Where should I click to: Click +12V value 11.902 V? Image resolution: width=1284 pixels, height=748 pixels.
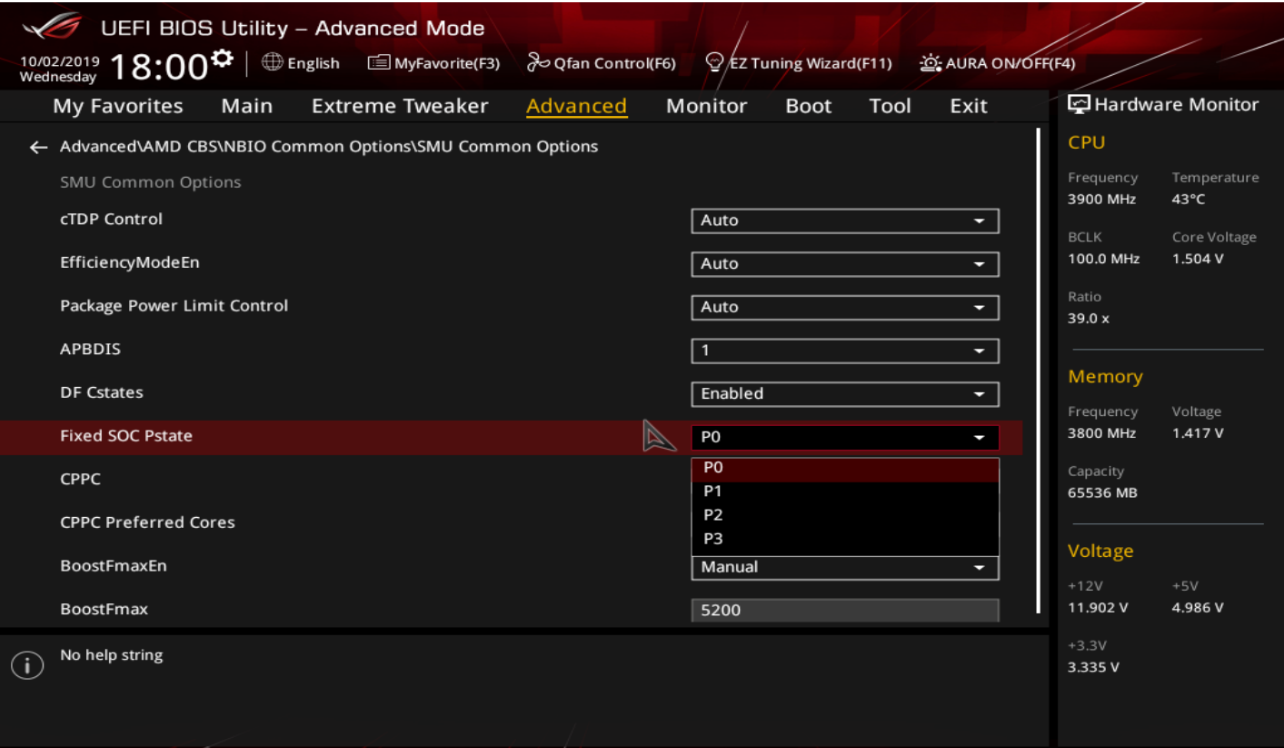click(x=1098, y=607)
